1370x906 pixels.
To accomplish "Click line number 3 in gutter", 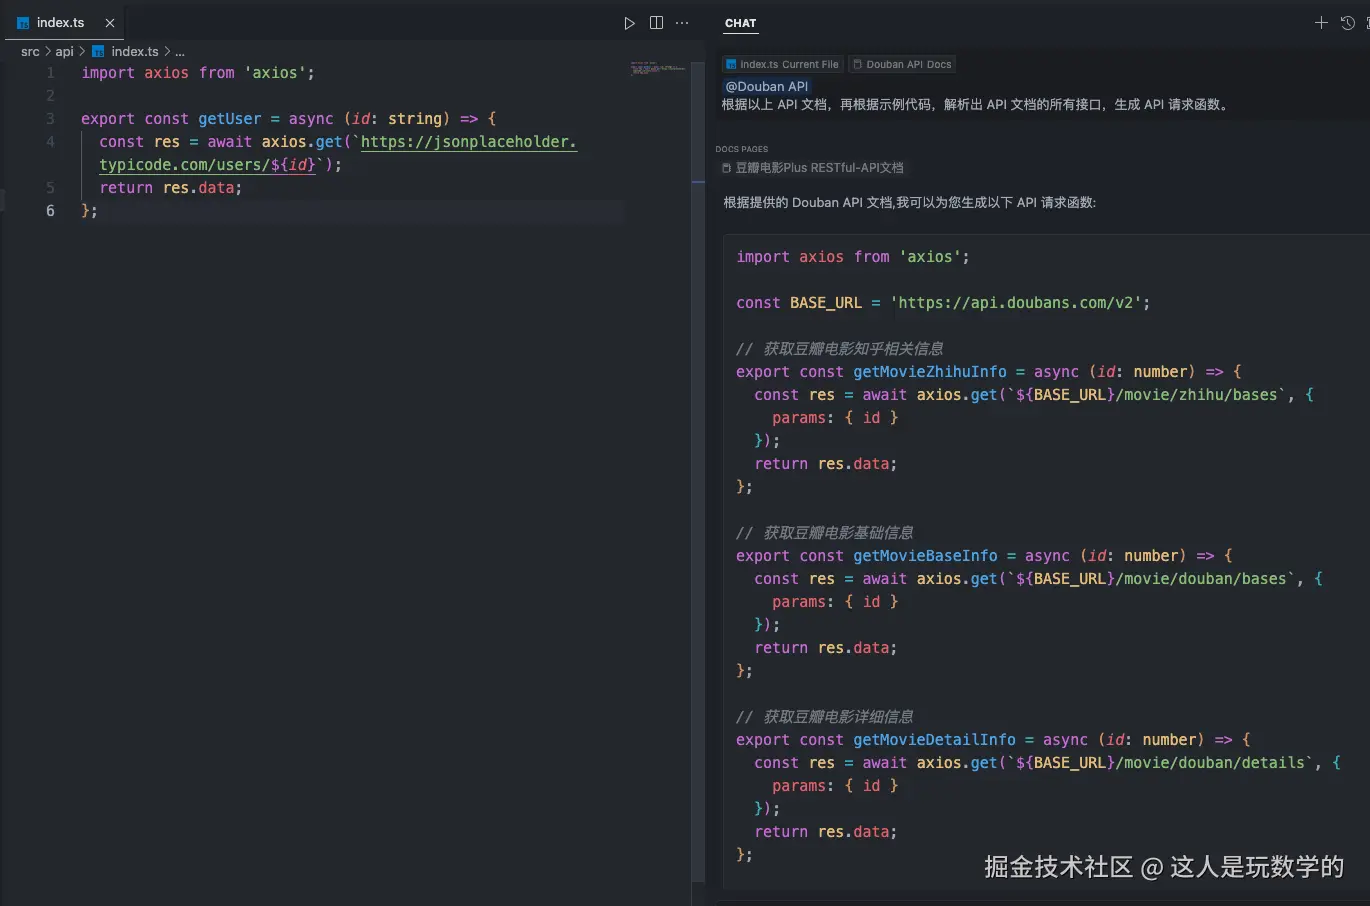I will click(x=50, y=118).
